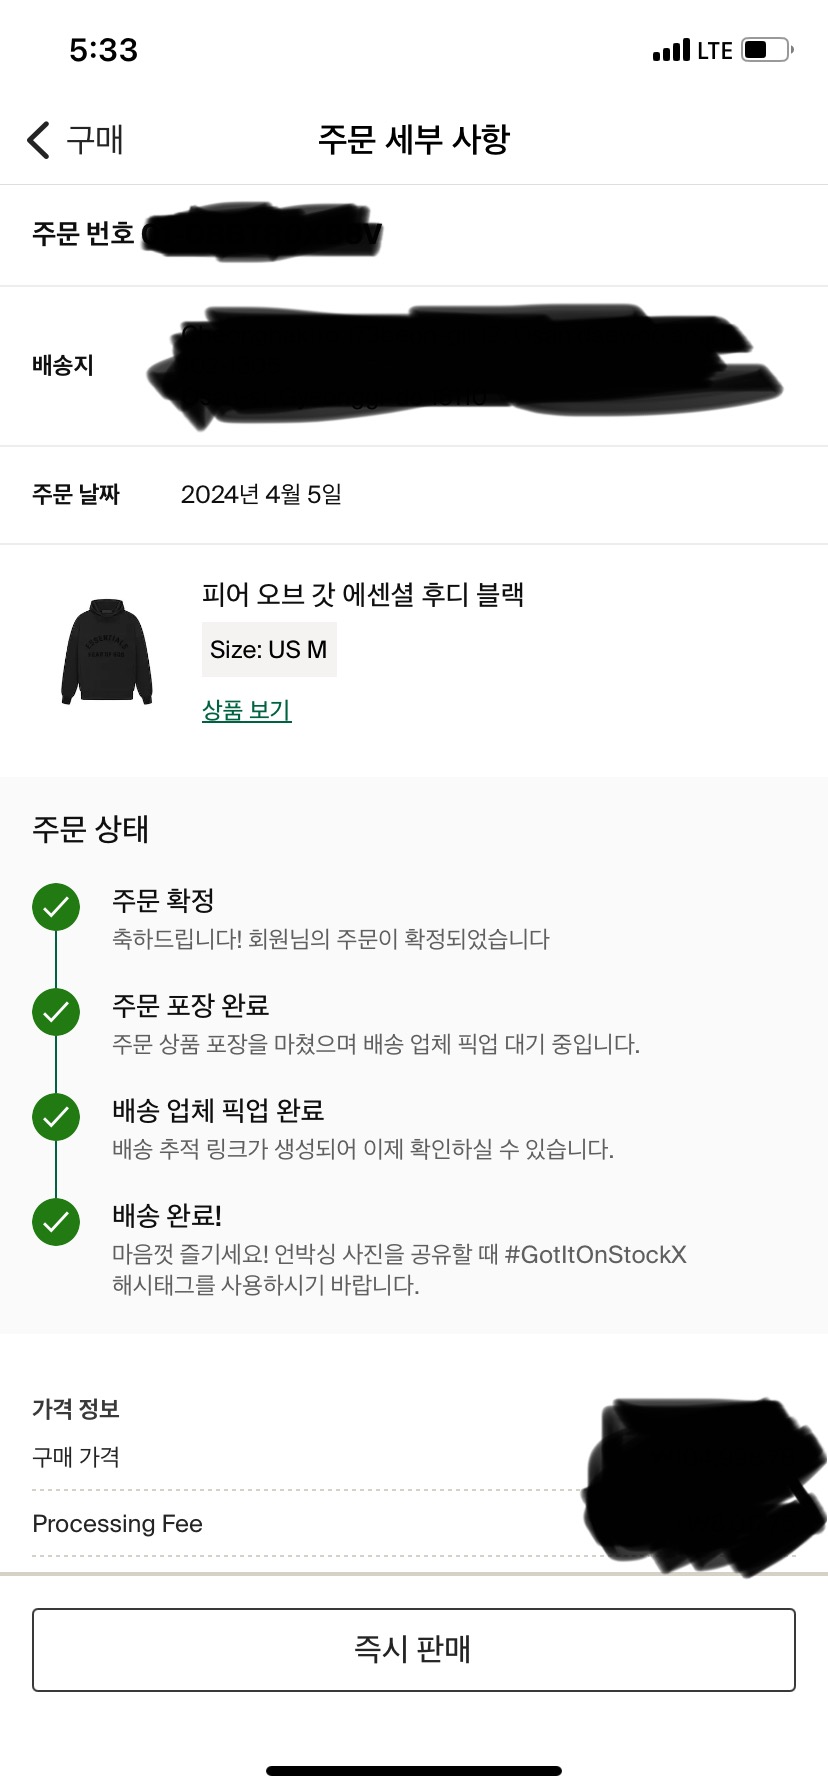The width and height of the screenshot is (828, 1792).
Task: Select the 주문 확정 green checkmark icon
Action: point(56,908)
